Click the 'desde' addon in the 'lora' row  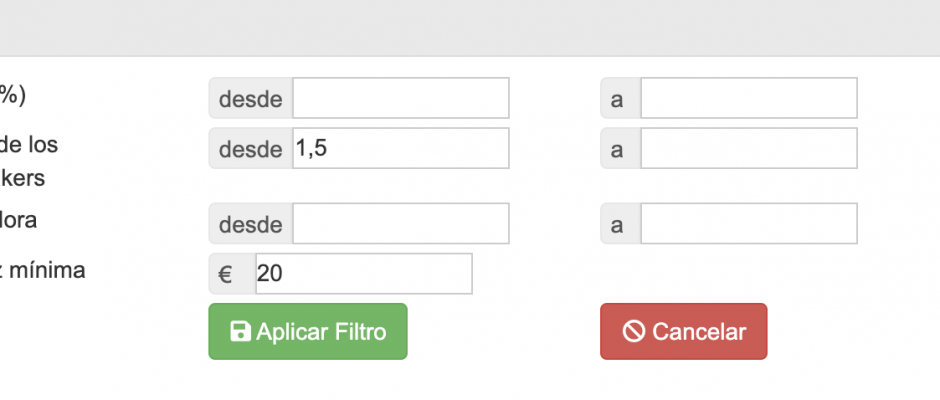(251, 224)
